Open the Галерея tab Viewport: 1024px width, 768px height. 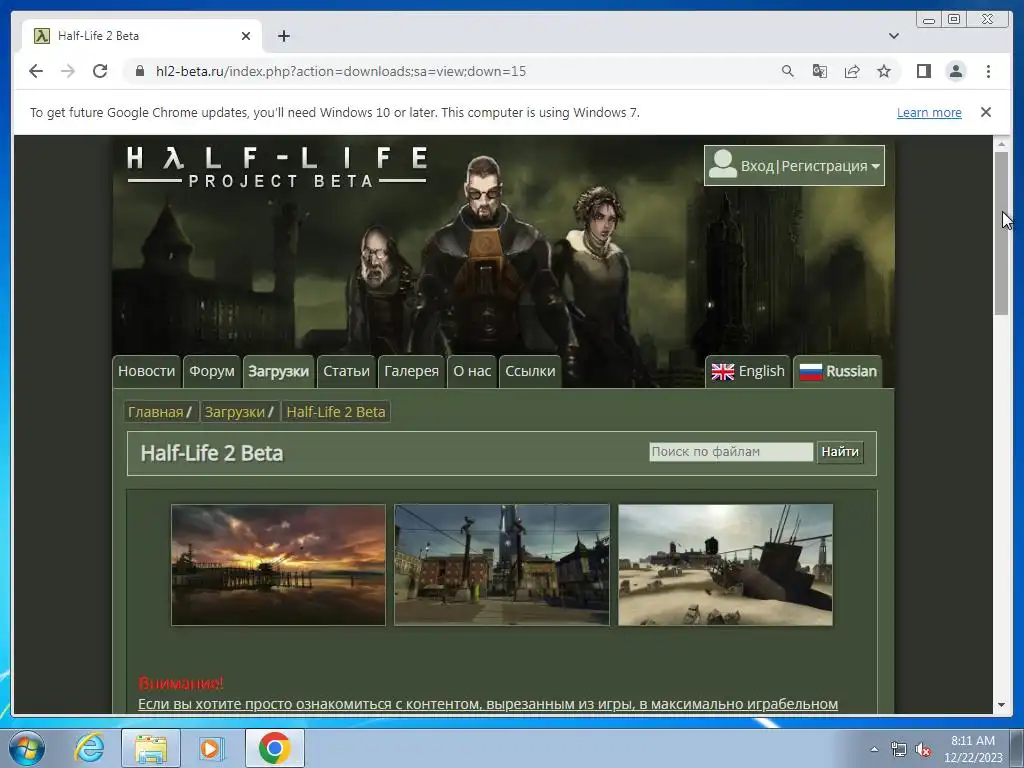pos(411,371)
